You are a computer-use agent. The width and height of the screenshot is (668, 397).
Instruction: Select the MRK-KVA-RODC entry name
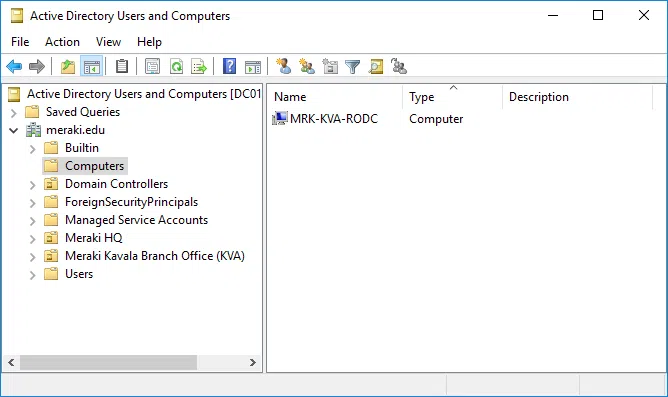pos(334,118)
